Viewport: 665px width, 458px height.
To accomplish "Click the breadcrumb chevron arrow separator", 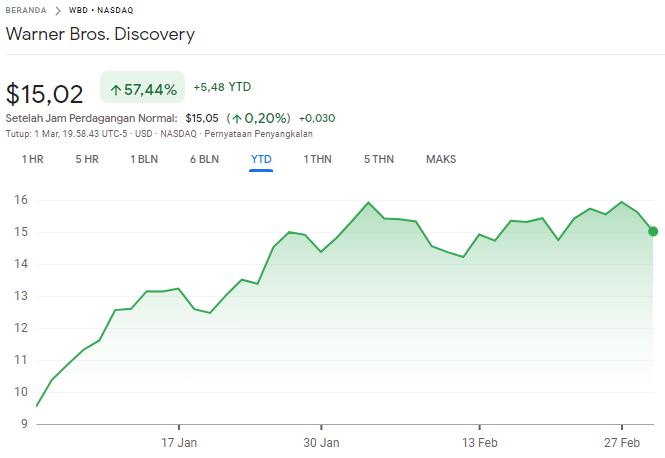I will click(x=58, y=11).
